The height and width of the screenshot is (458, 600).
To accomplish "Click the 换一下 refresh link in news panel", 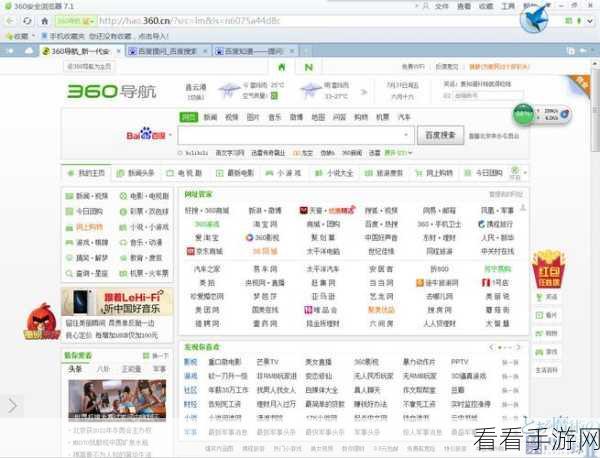I will [156, 356].
